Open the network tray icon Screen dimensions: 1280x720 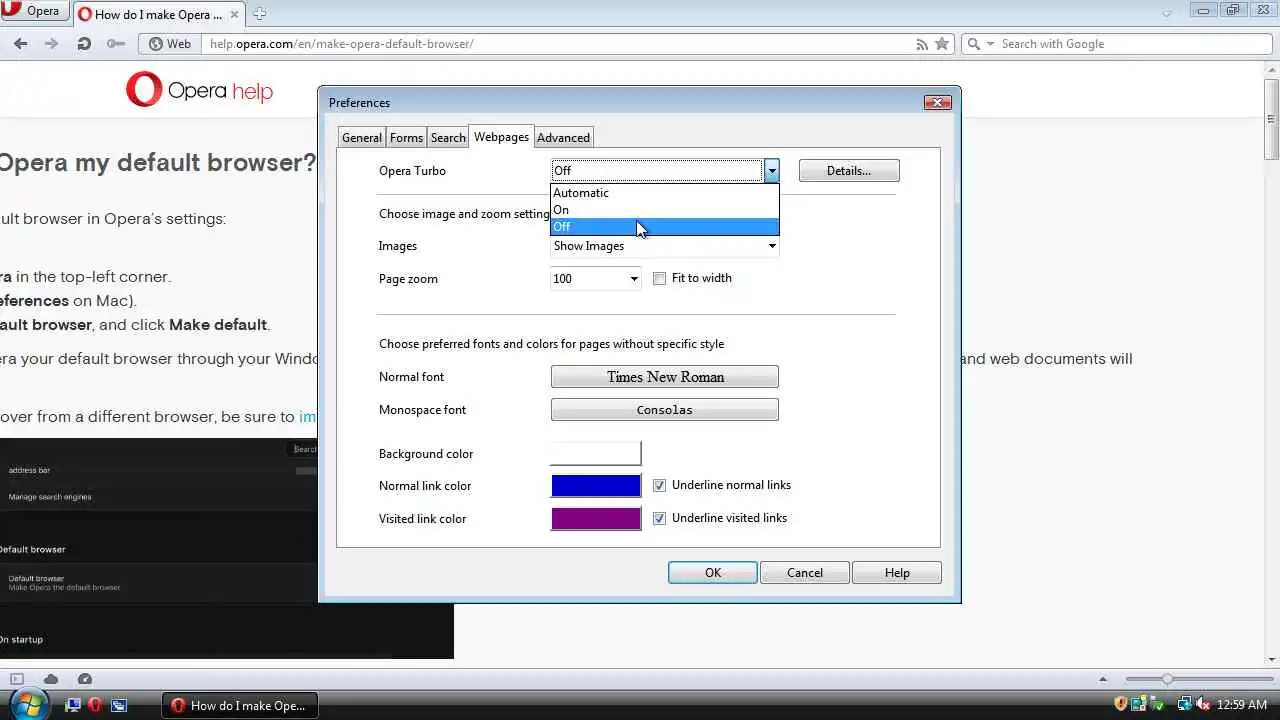[x=1185, y=705]
